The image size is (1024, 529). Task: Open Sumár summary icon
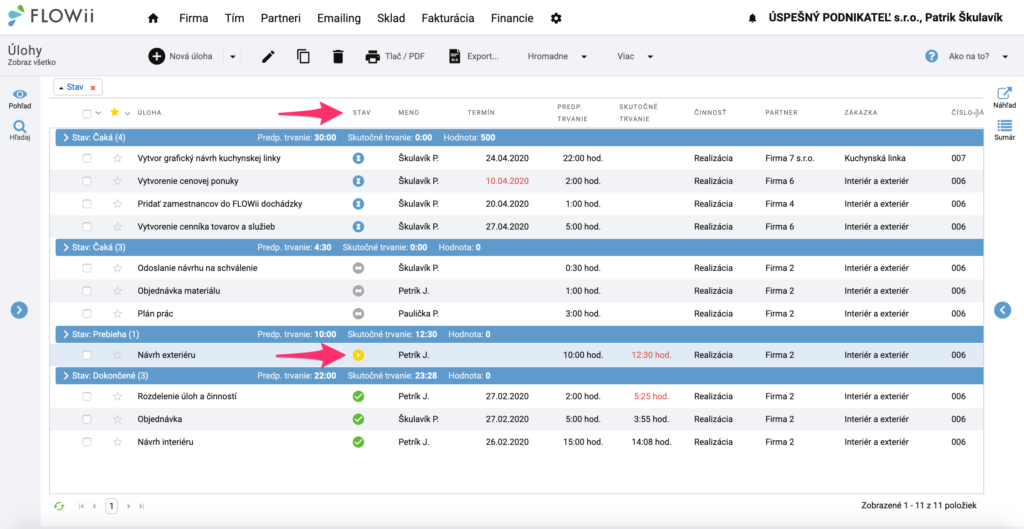1004,129
